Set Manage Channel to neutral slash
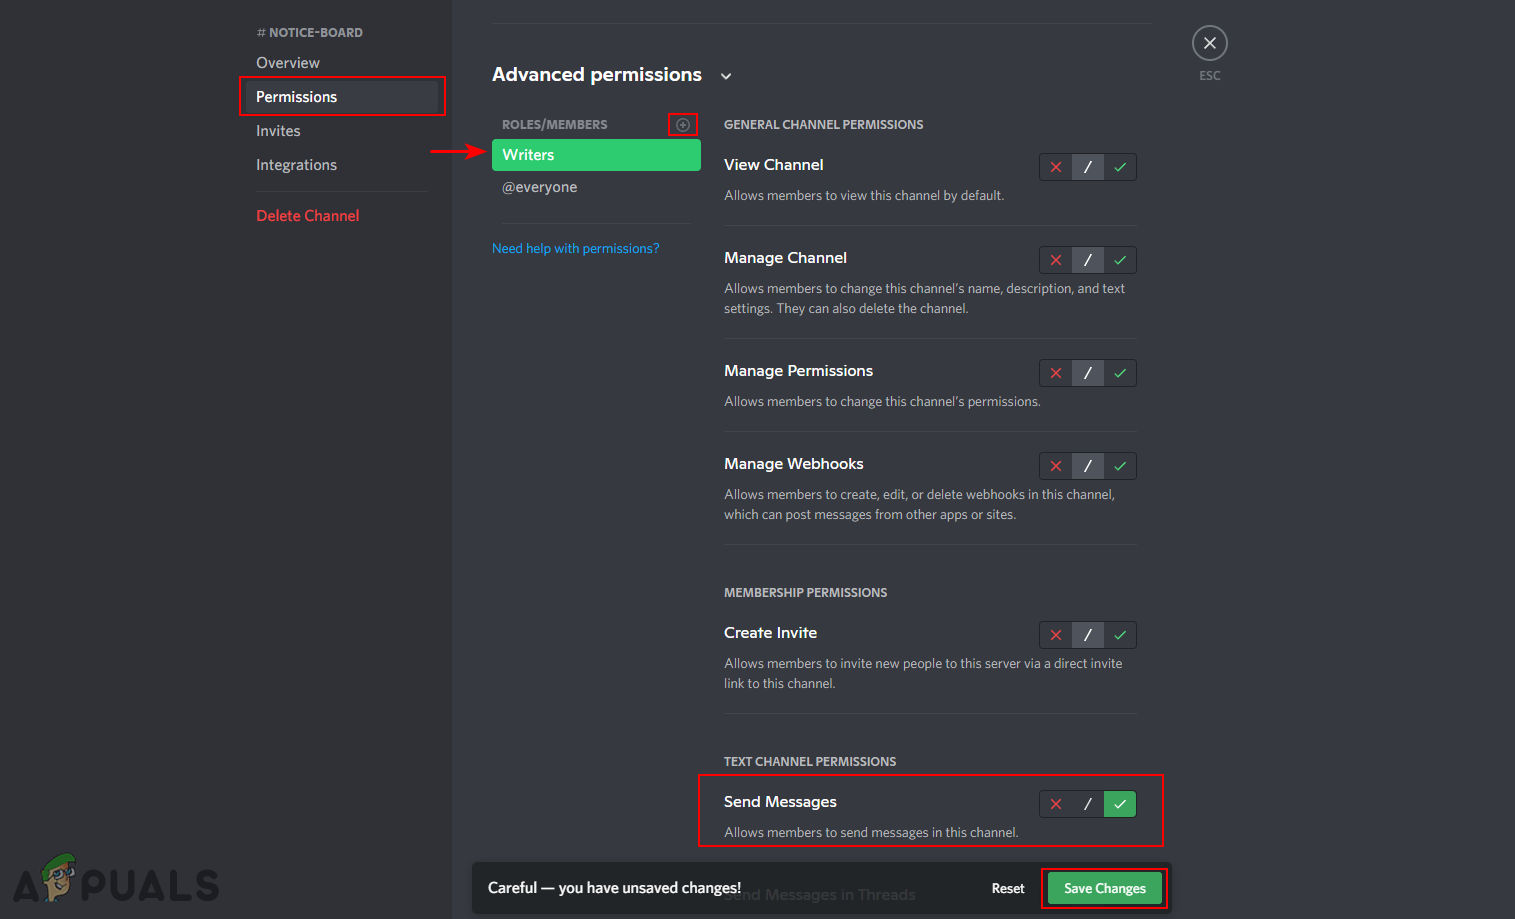Viewport: 1515px width, 919px height. click(1088, 260)
